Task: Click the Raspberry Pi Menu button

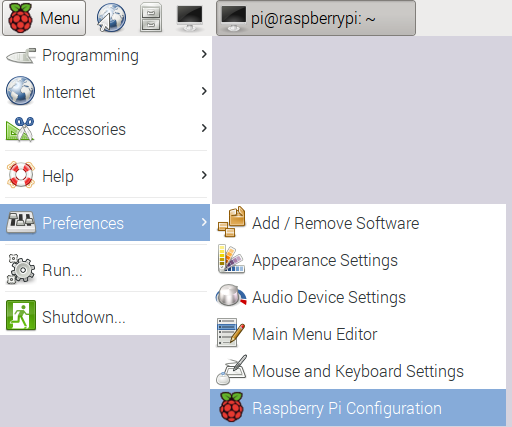Action: (44, 18)
